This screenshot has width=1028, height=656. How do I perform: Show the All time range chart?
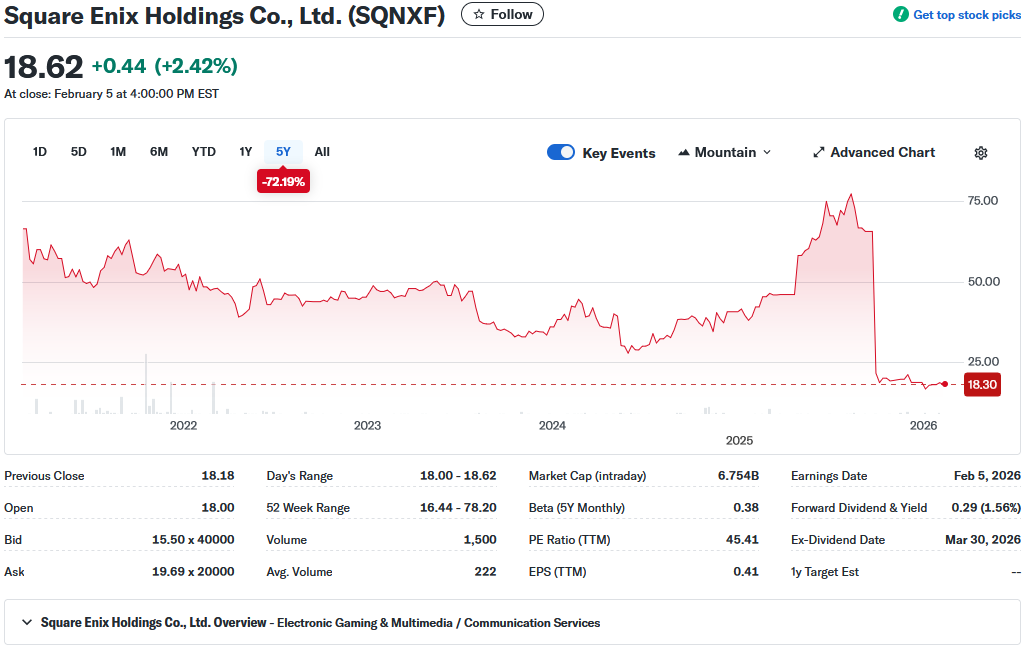click(x=322, y=152)
